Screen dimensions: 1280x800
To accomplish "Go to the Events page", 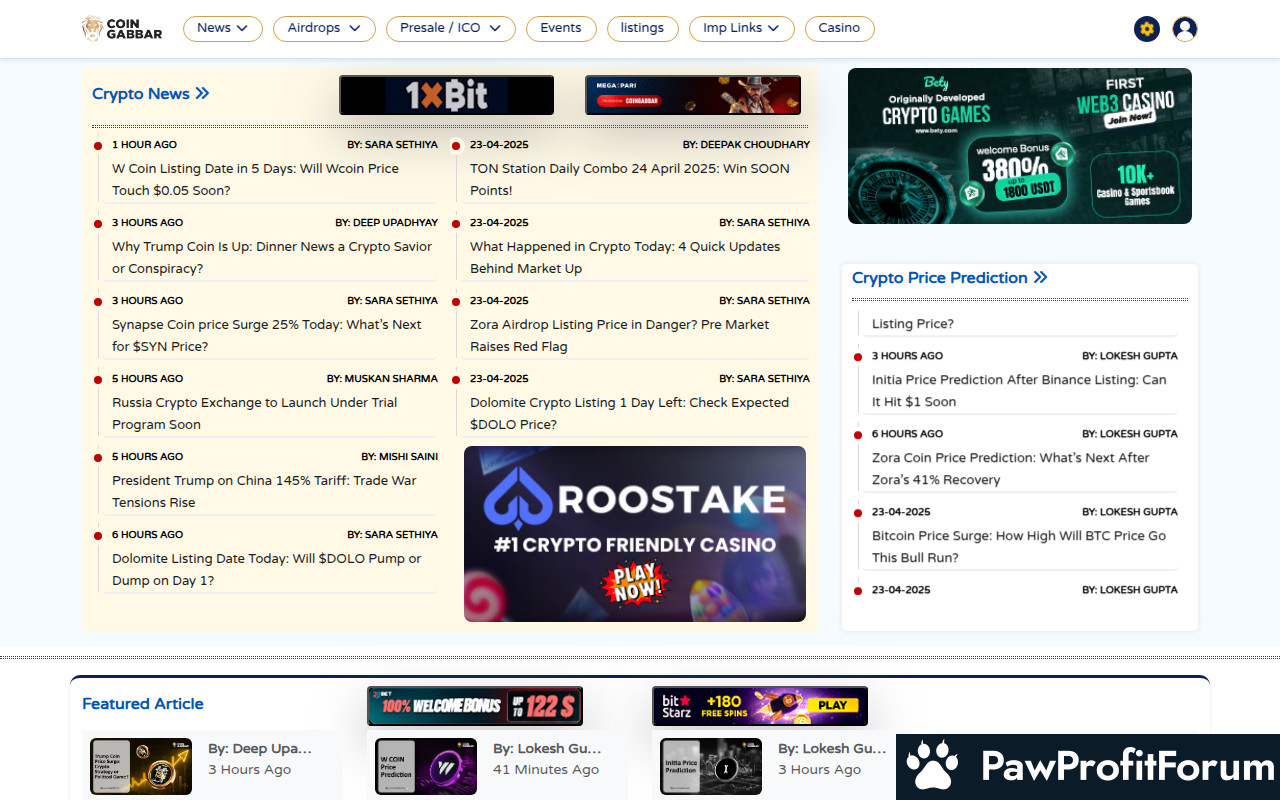I will [560, 28].
